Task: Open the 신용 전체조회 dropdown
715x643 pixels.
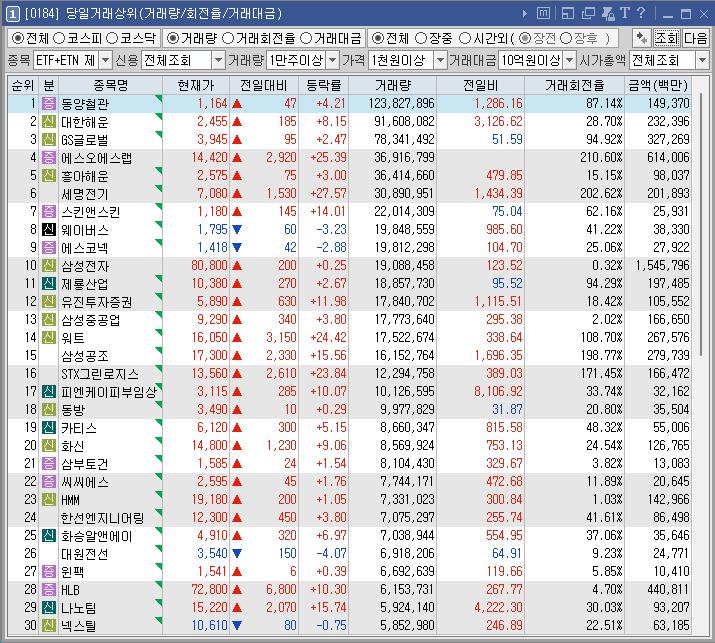Action: click(x=219, y=60)
